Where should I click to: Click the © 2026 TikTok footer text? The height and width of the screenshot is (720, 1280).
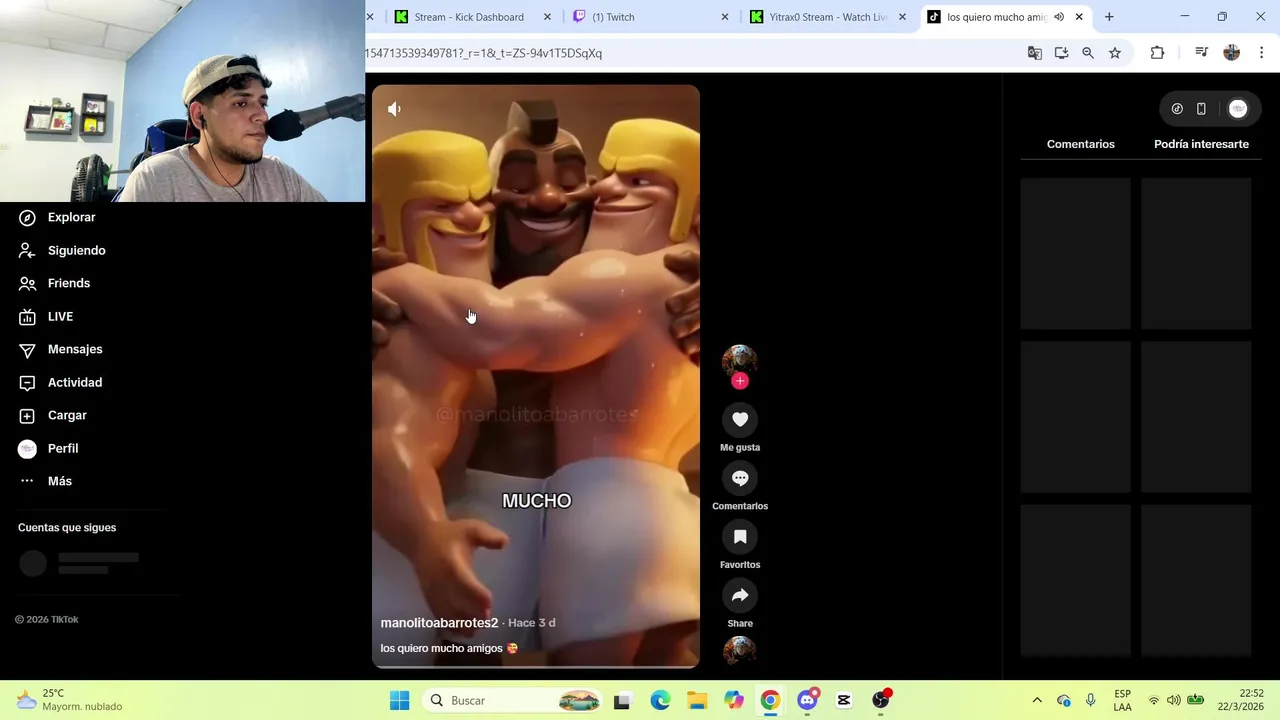pyautogui.click(x=46, y=619)
